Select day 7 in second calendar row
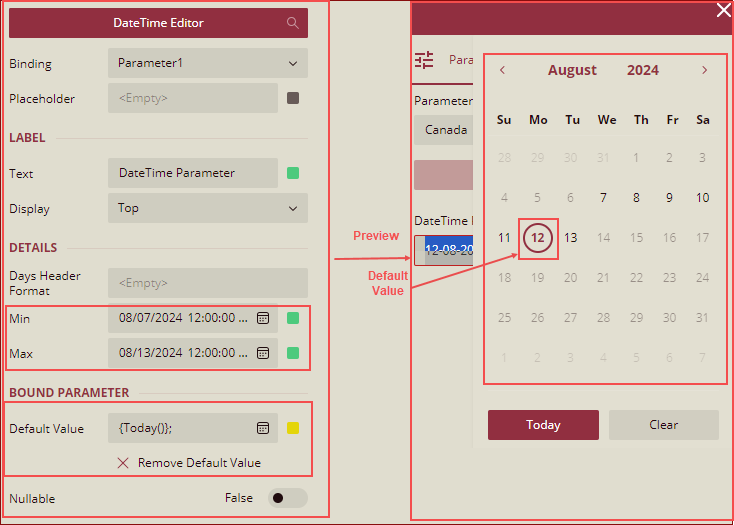The width and height of the screenshot is (734, 525). pyautogui.click(x=603, y=198)
